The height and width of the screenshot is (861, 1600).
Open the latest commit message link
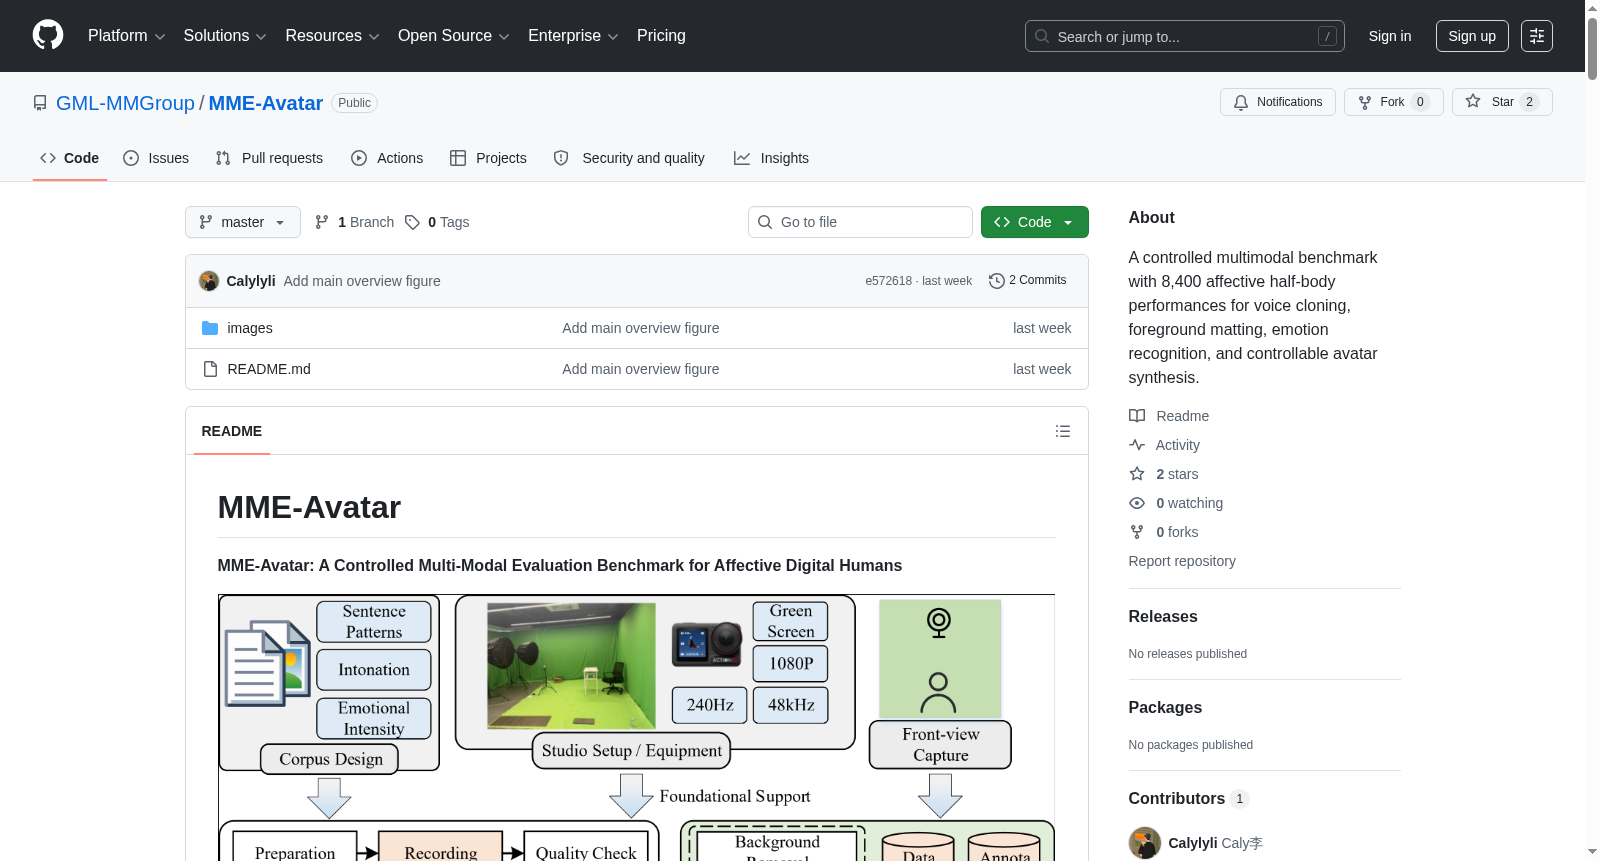[x=362, y=281]
